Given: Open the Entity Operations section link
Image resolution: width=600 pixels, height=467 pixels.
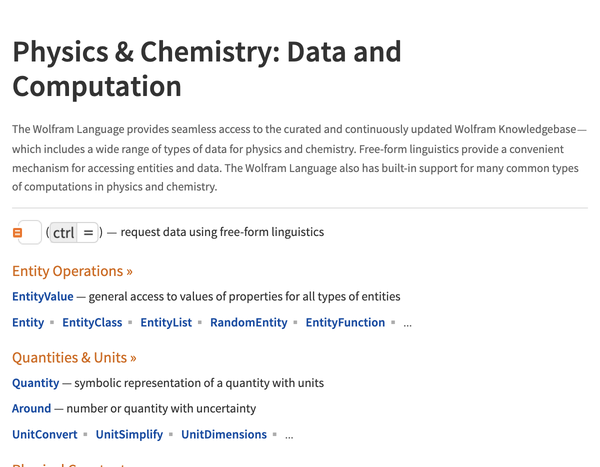Looking at the screenshot, I should [x=72, y=271].
